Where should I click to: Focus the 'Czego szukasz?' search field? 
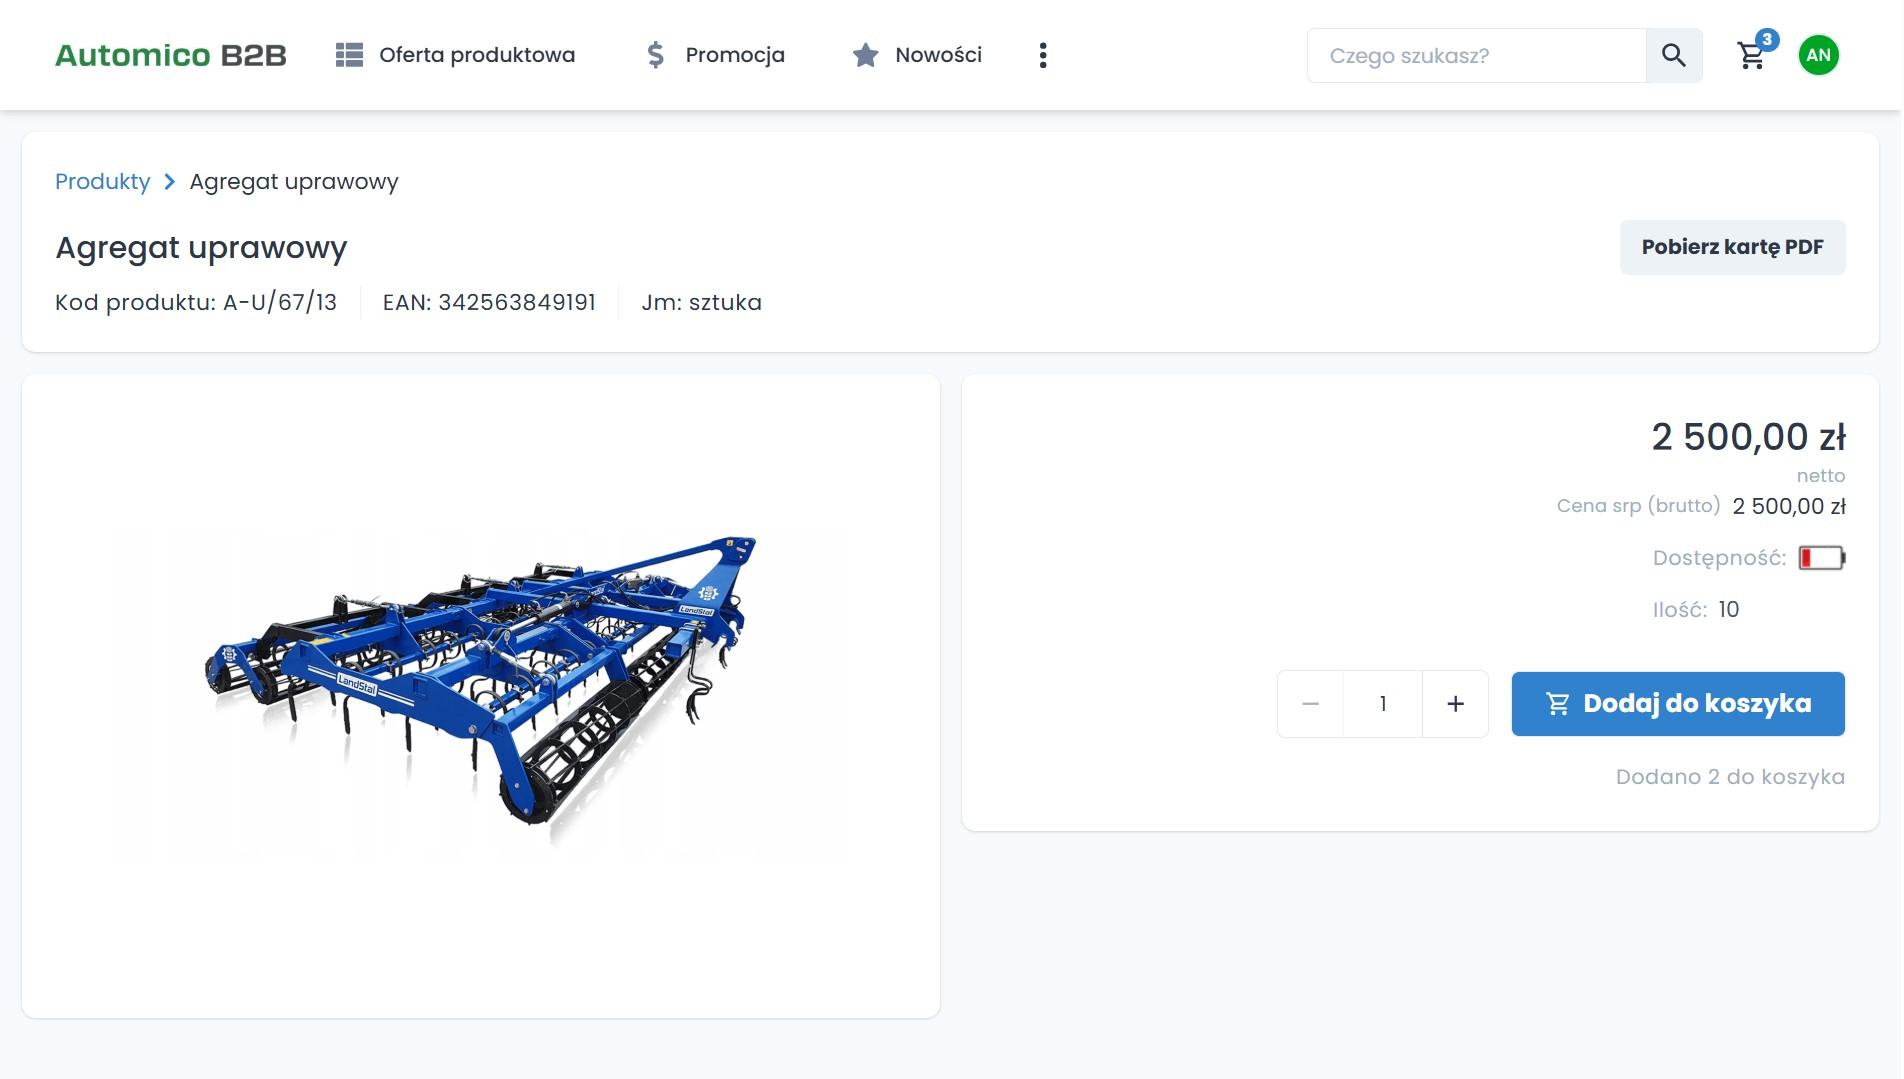click(1476, 56)
